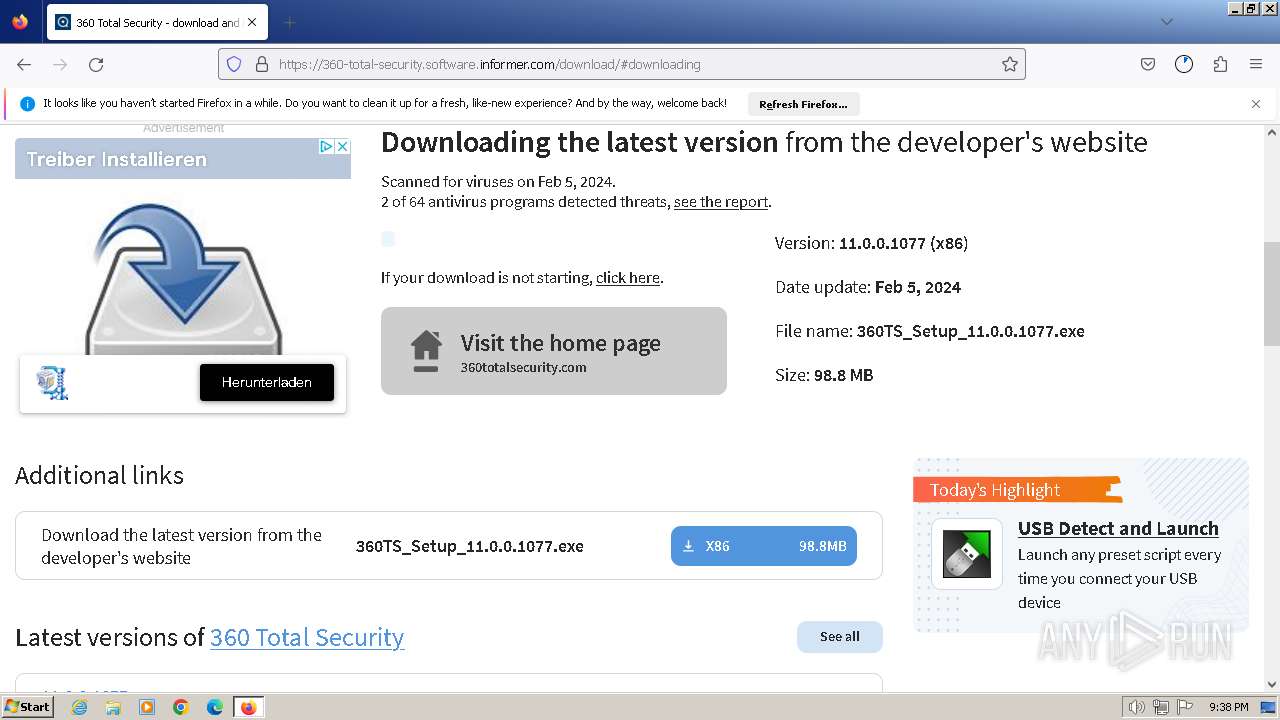
Task: Click the File name 360TS_Setup_11.0.0.1077.exe detail line
Action: point(930,331)
